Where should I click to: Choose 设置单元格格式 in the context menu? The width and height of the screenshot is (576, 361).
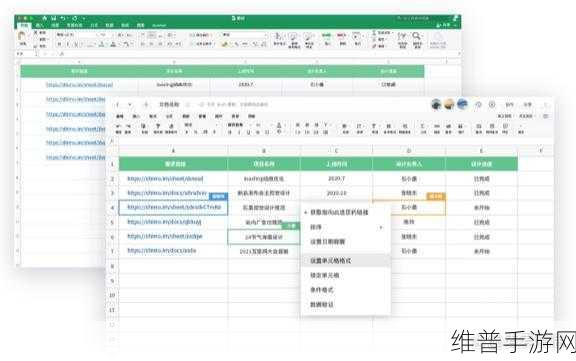tap(330, 261)
